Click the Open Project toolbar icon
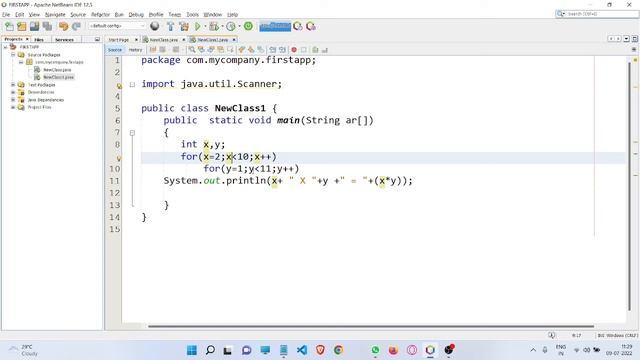The width and height of the screenshot is (640, 360). 34,27
